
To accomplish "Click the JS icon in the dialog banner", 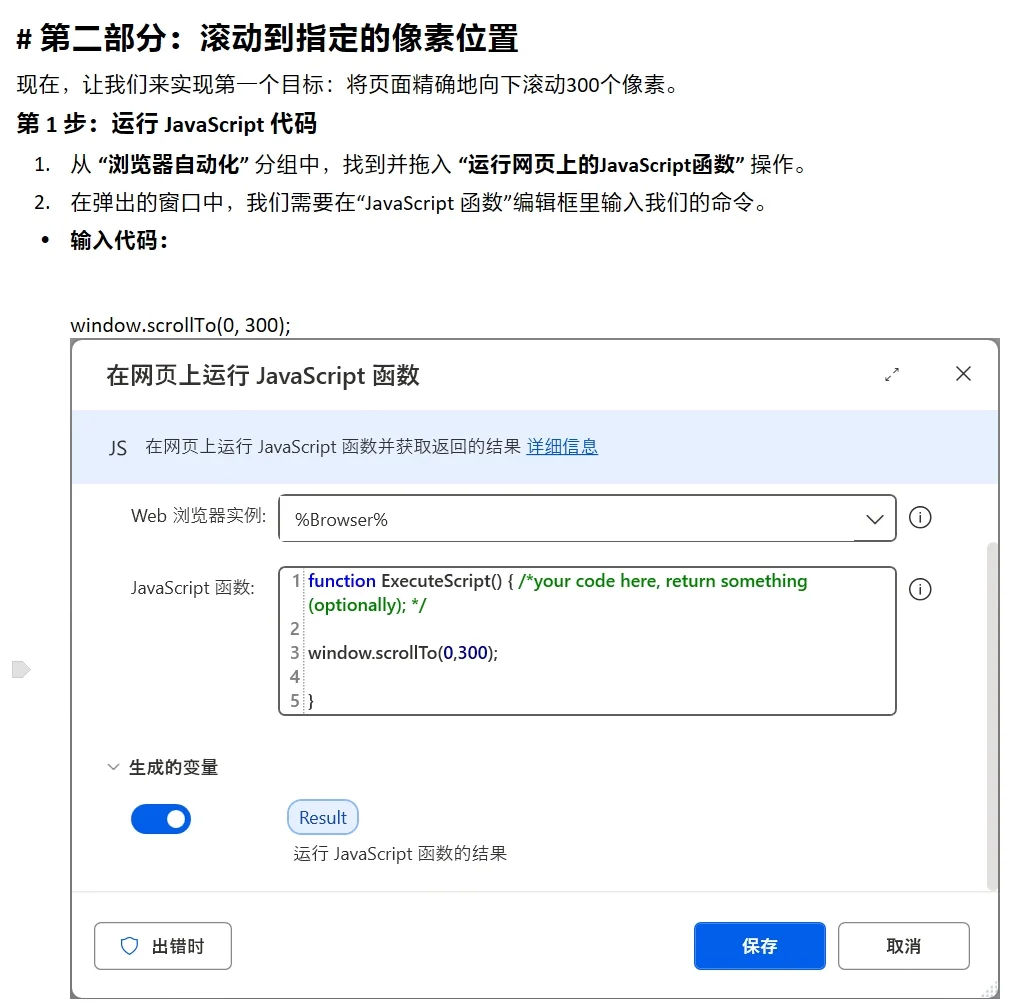I will coord(117,448).
